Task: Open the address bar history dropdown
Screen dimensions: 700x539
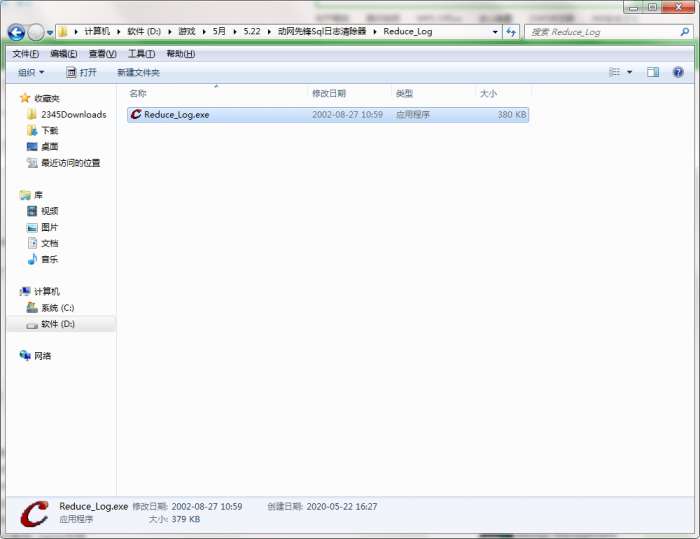Action: (495, 32)
